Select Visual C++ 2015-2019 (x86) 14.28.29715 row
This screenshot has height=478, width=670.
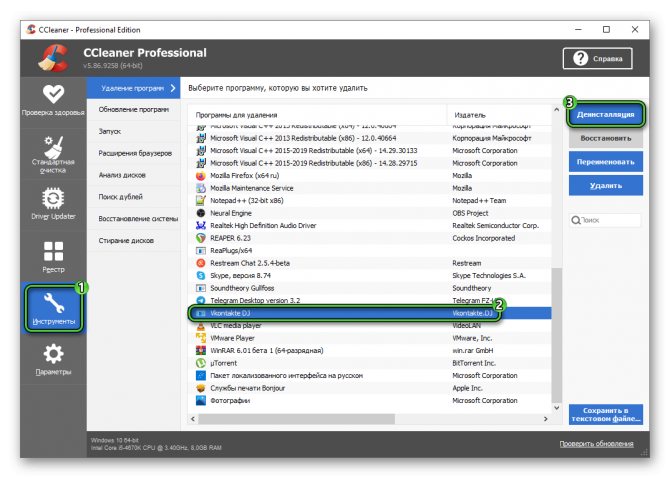coord(370,163)
